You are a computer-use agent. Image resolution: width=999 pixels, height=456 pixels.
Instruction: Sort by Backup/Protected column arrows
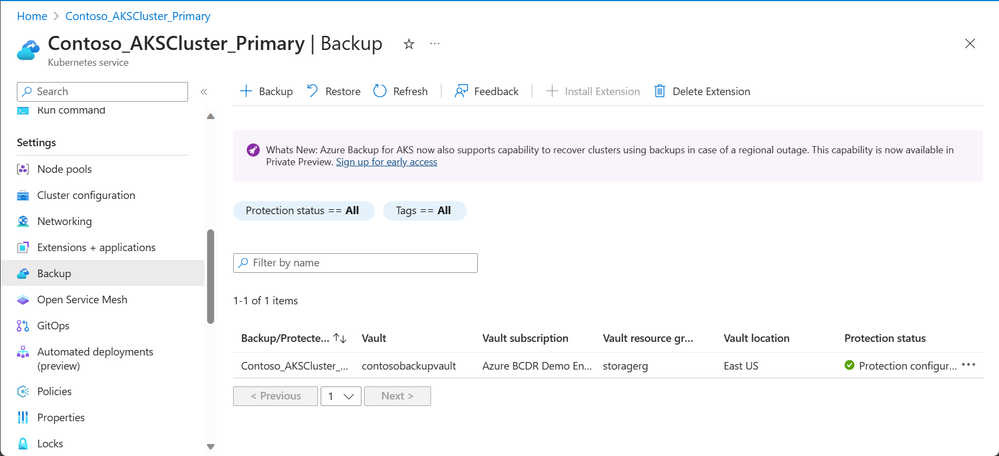point(339,338)
